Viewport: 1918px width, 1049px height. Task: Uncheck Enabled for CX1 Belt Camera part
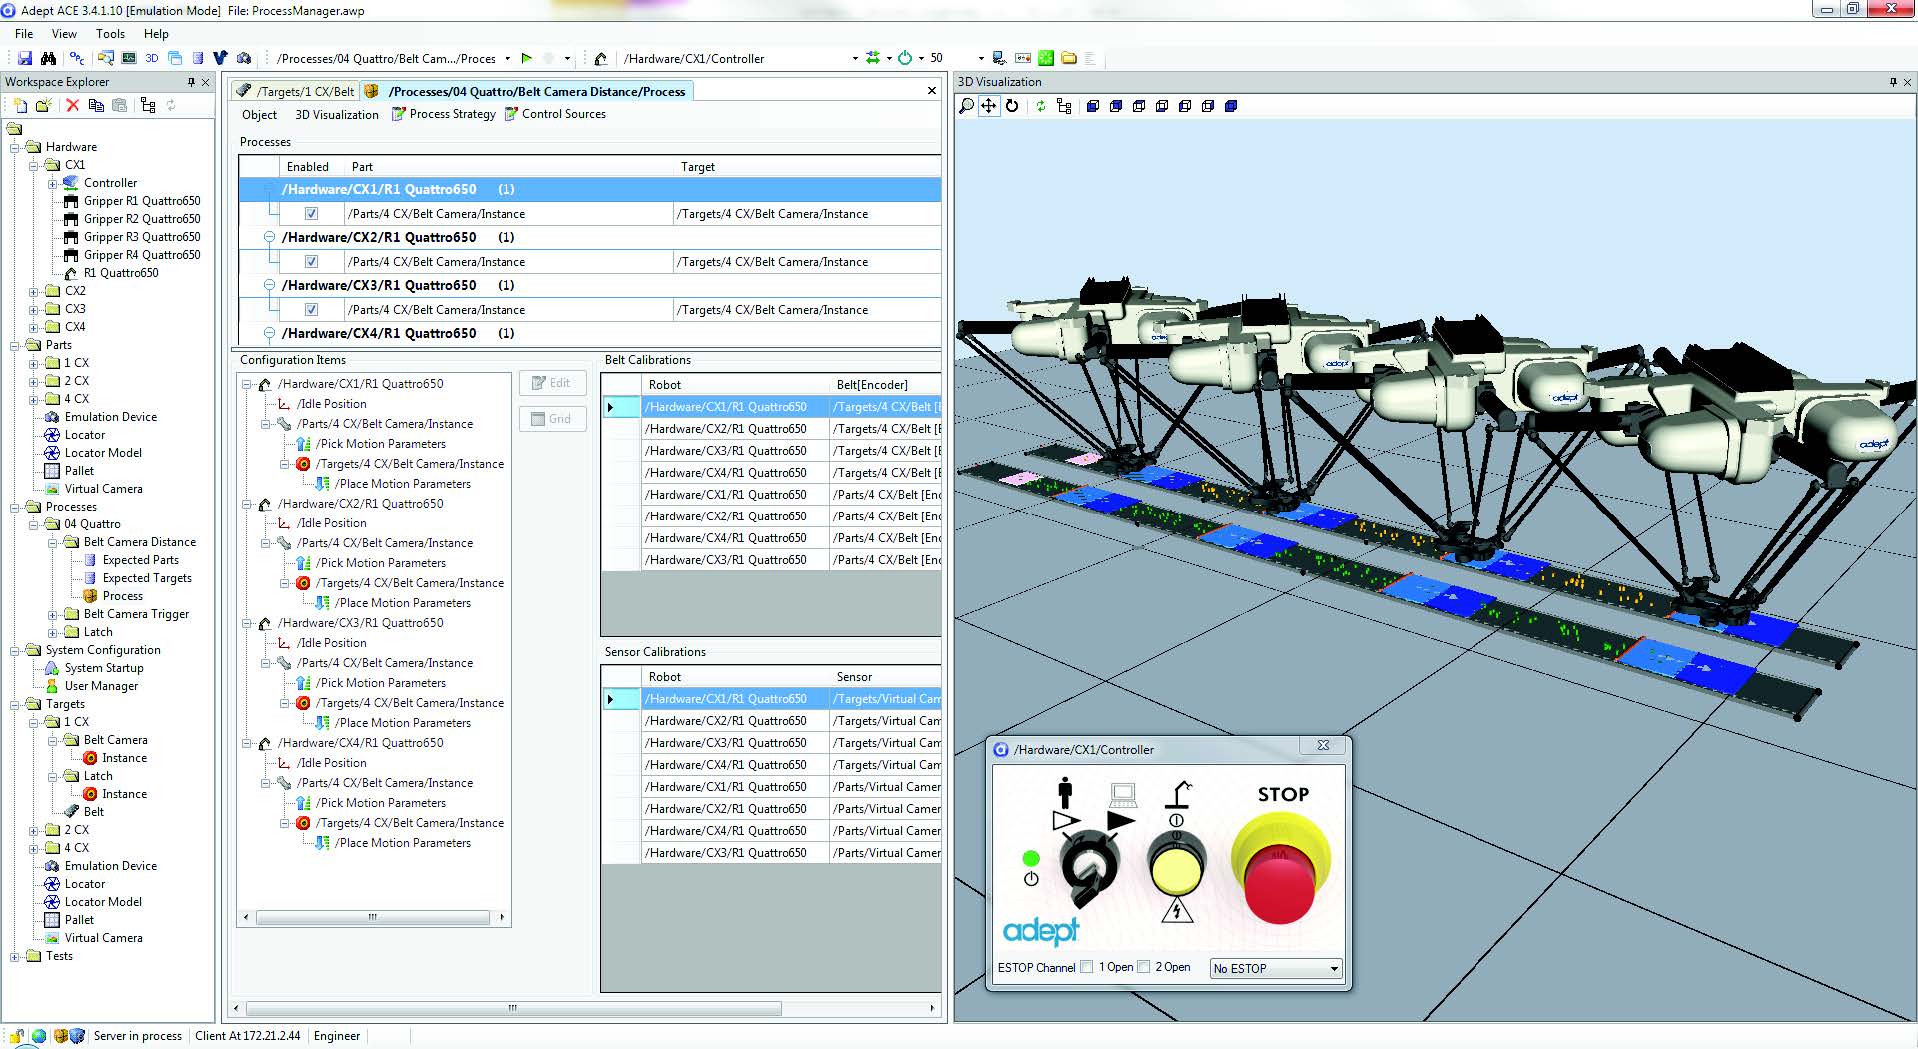(311, 214)
